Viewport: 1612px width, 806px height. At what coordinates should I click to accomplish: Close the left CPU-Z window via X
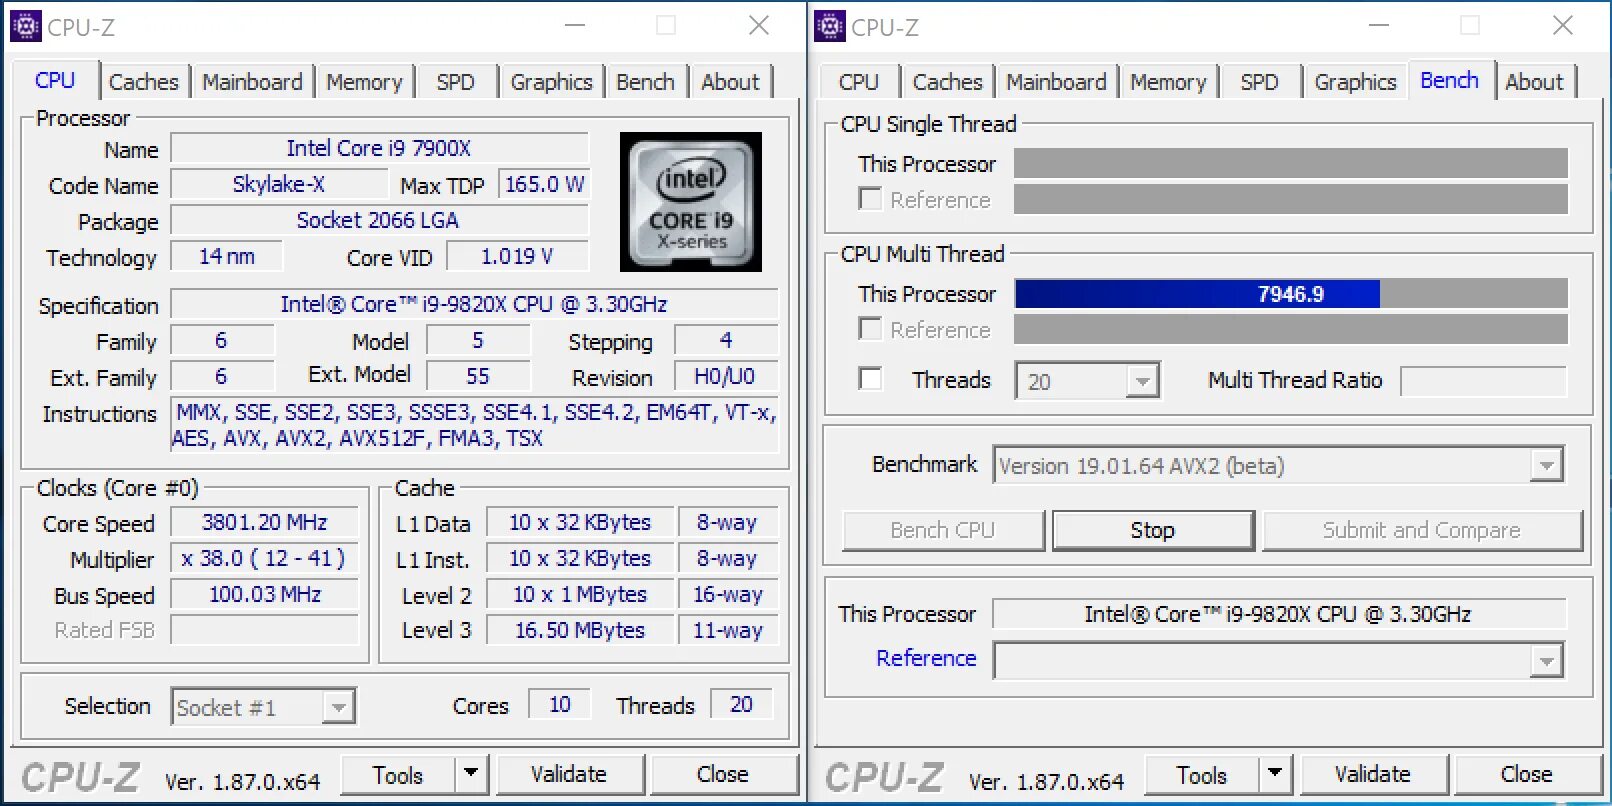[759, 26]
